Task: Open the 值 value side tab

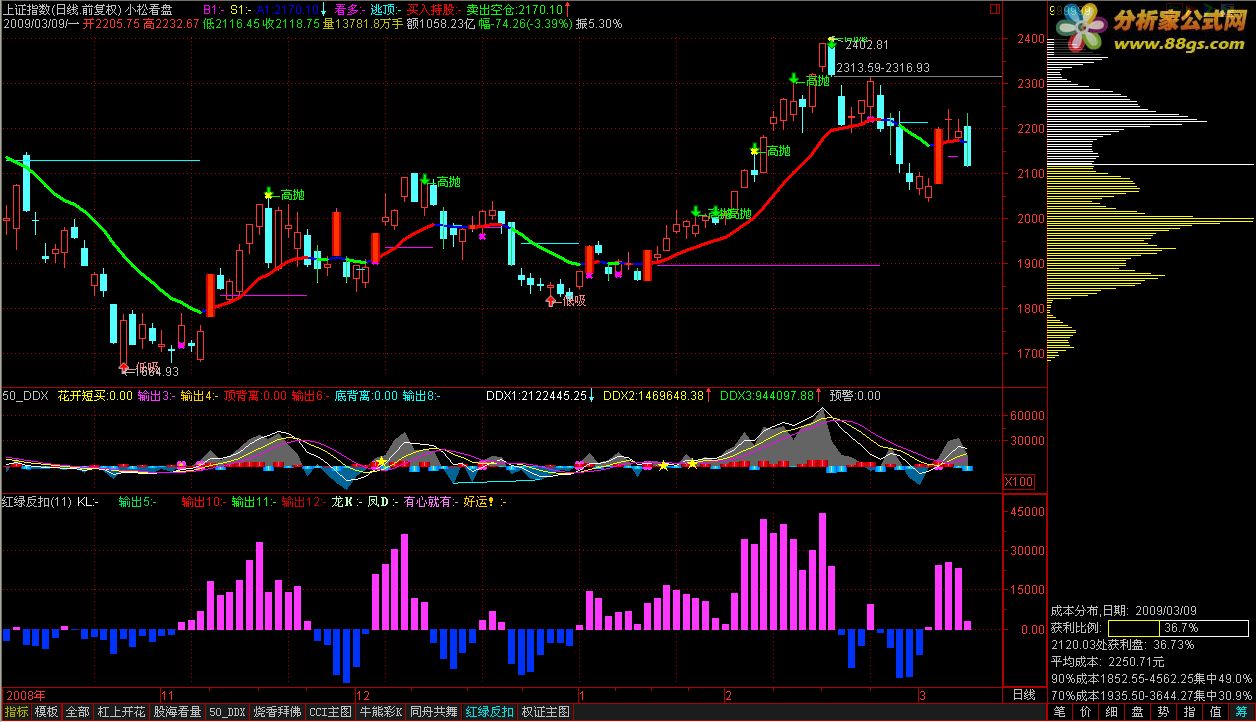Action: tap(1214, 713)
